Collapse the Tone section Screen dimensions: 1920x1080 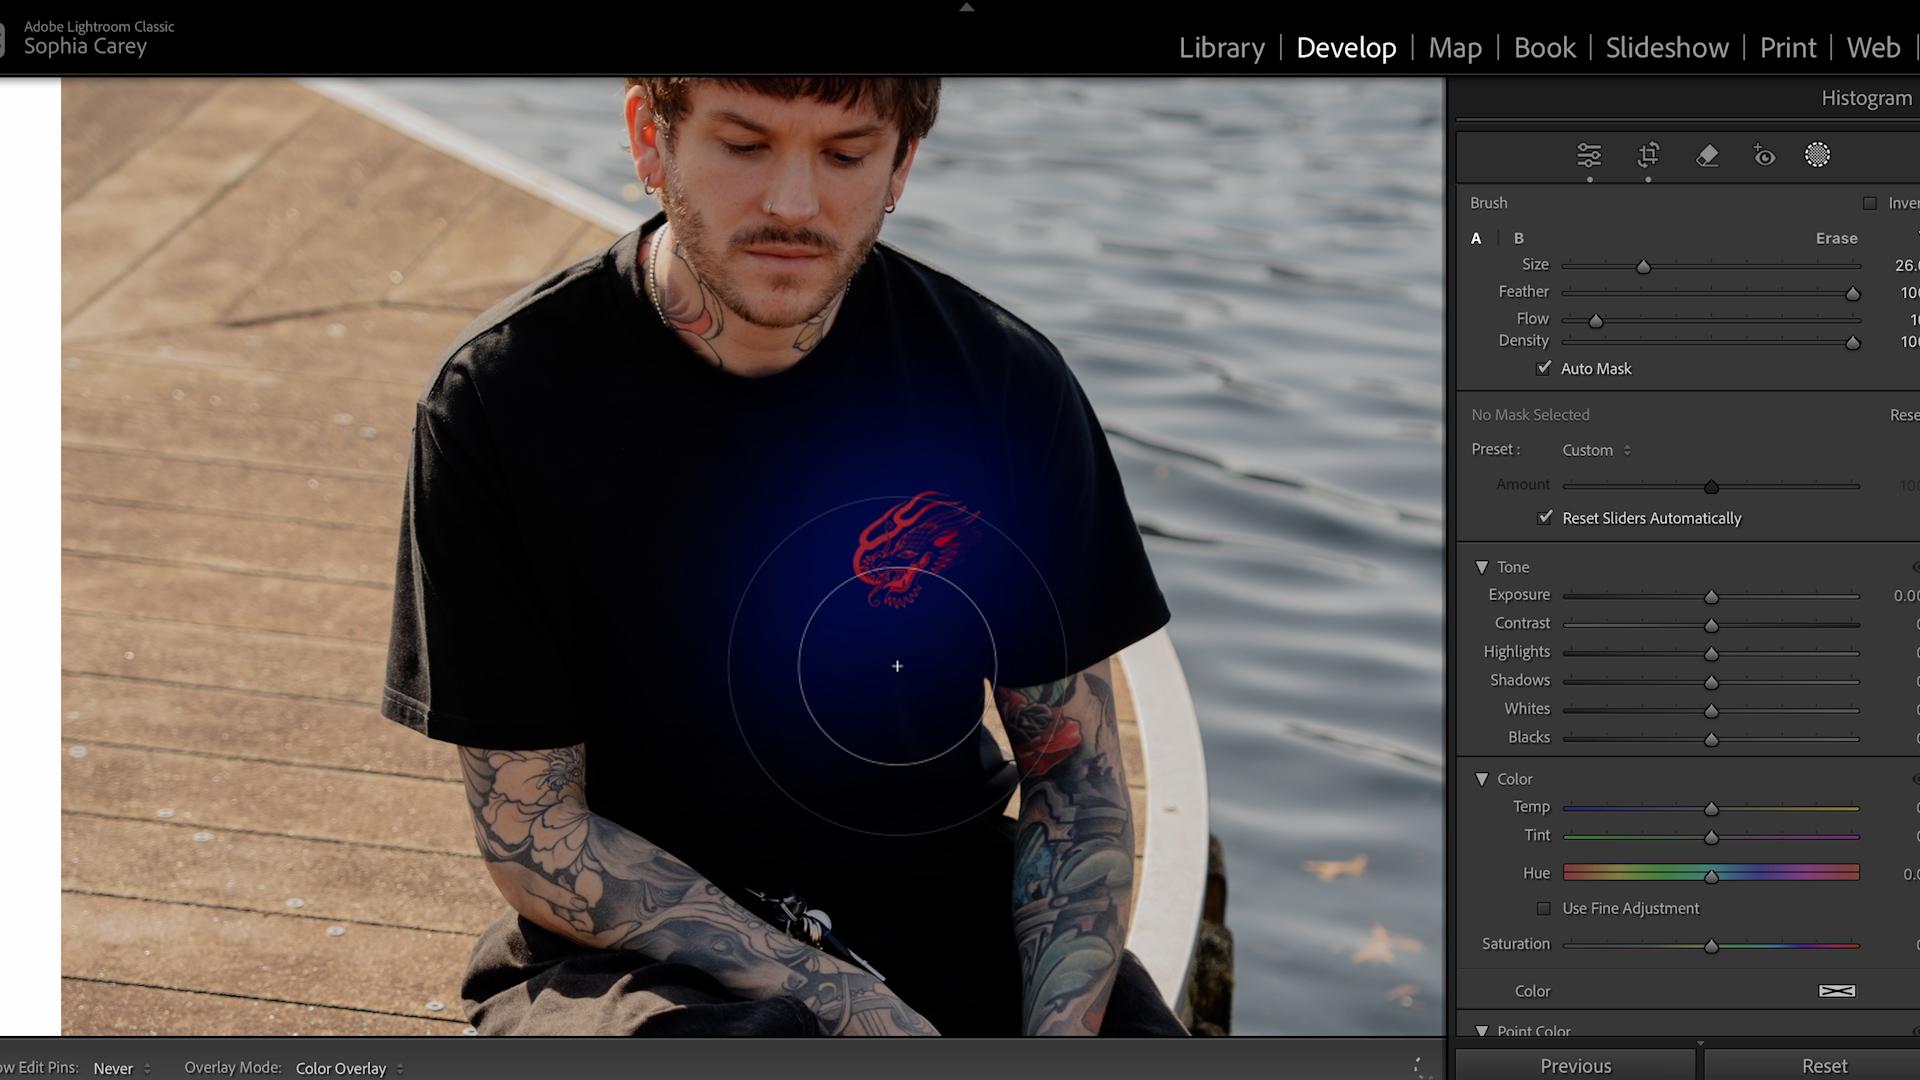pyautogui.click(x=1483, y=566)
